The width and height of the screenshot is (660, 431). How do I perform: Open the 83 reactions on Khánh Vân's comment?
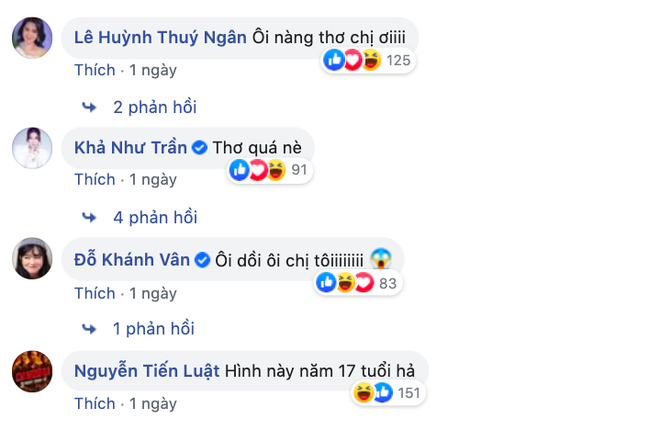(x=358, y=283)
